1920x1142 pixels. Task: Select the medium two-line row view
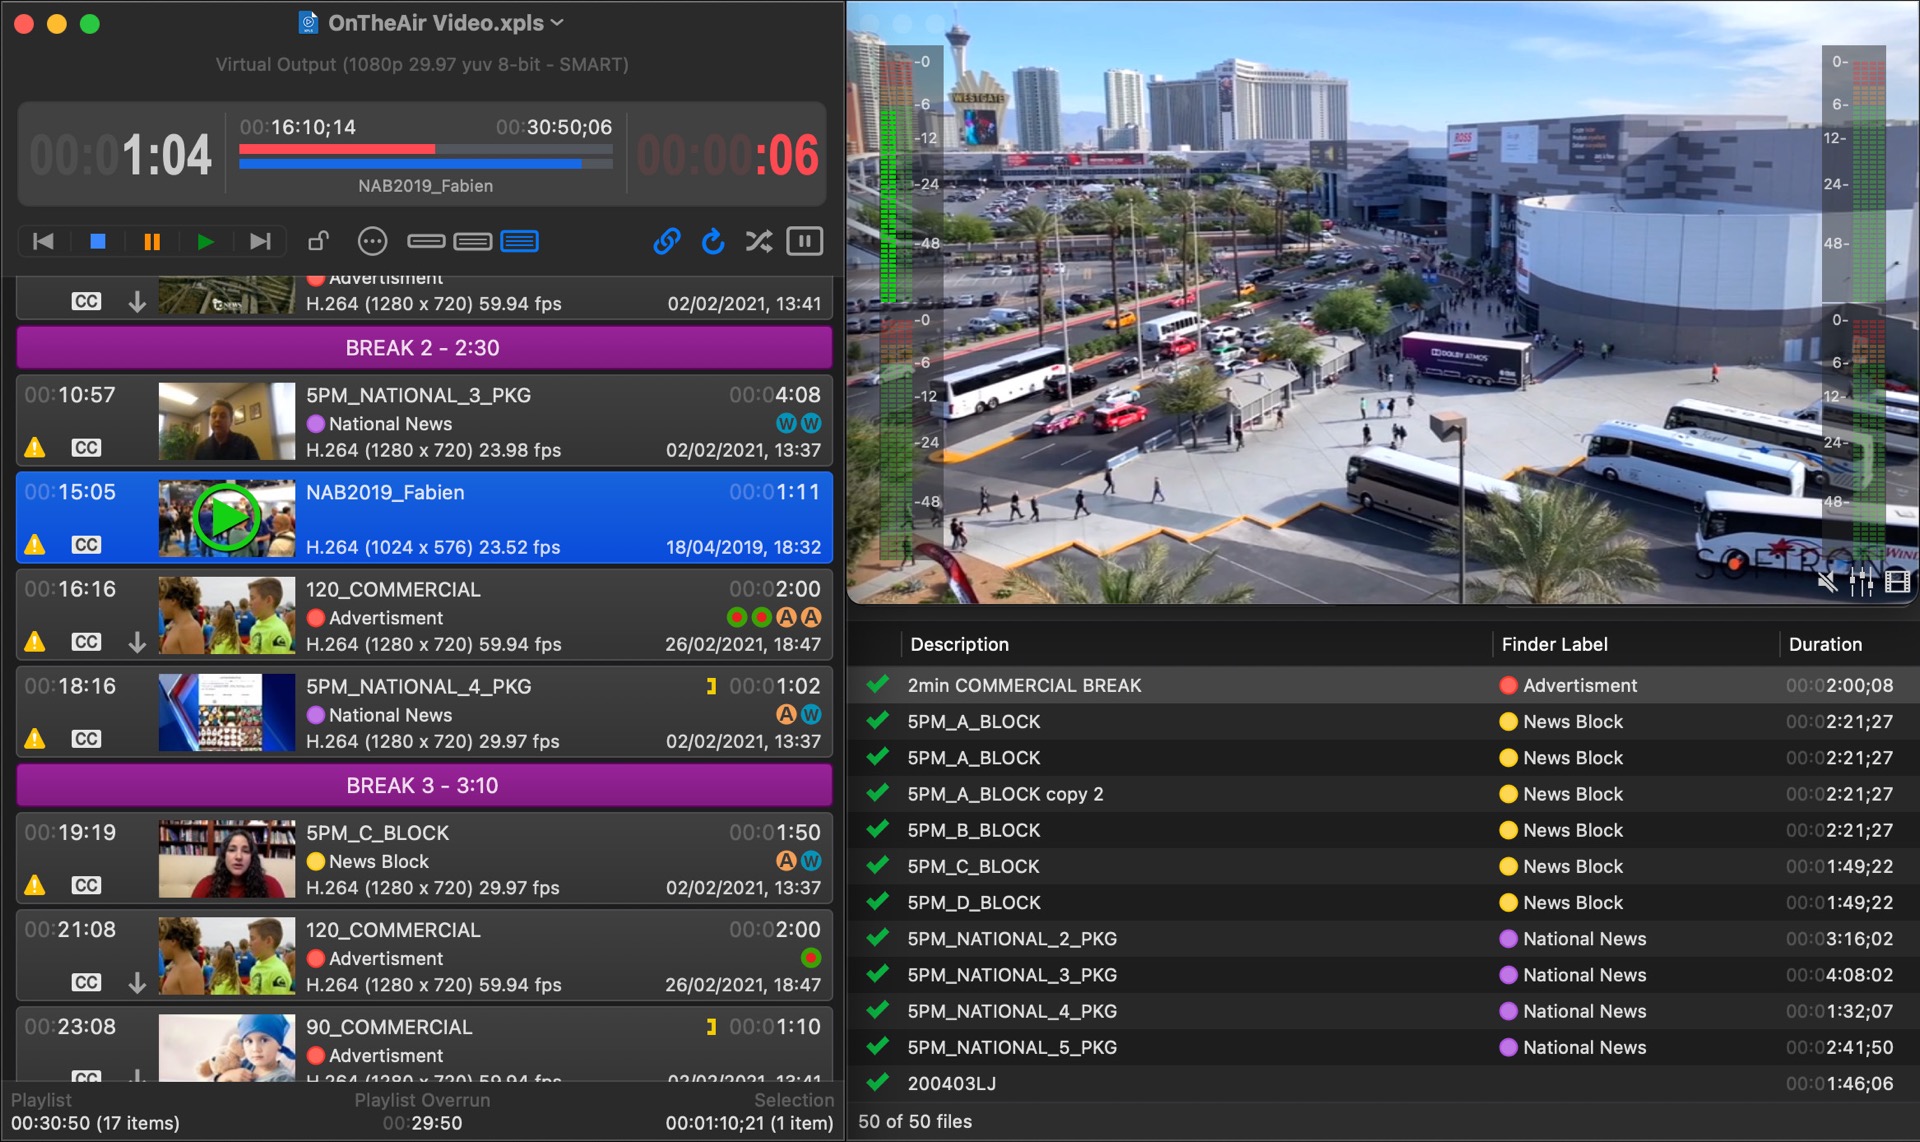pos(472,241)
